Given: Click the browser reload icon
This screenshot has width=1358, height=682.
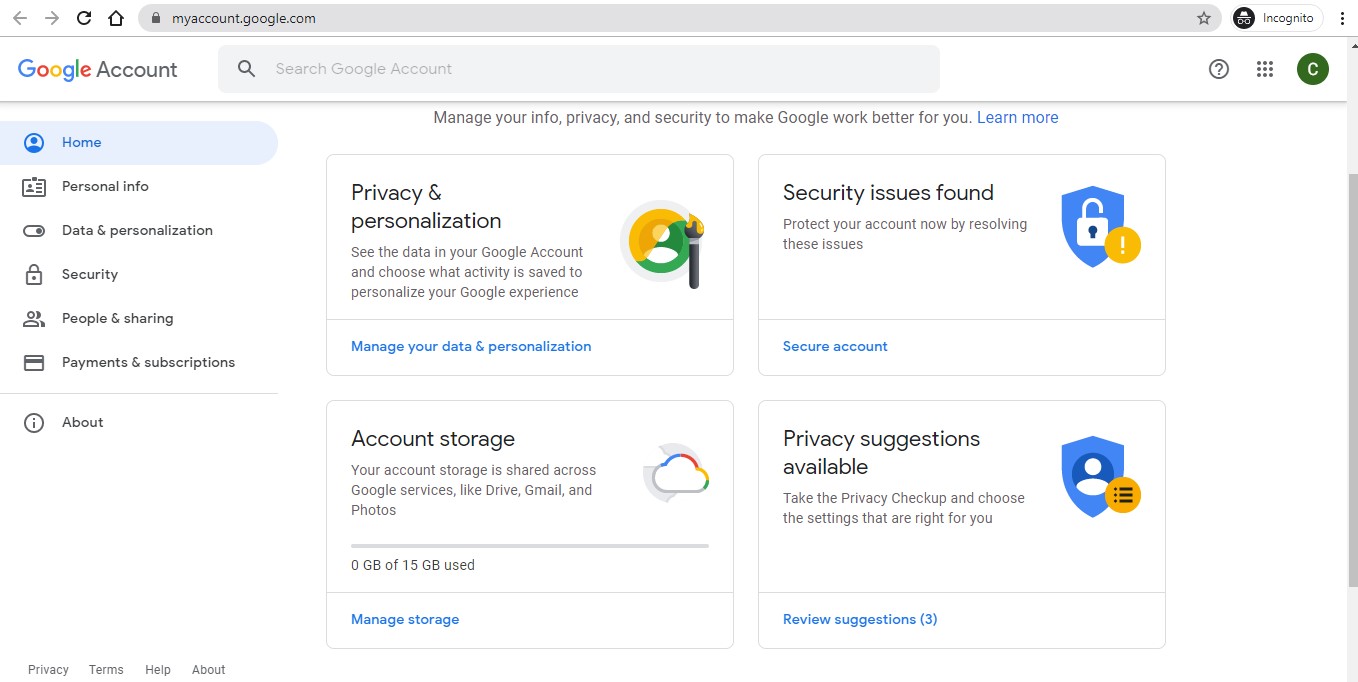Looking at the screenshot, I should point(84,18).
